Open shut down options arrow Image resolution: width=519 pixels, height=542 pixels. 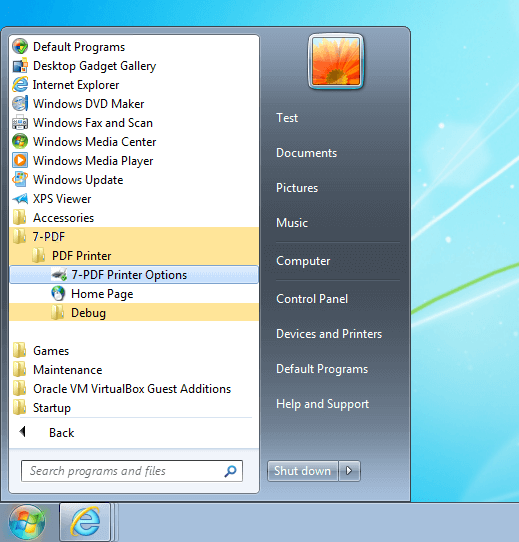pos(349,471)
